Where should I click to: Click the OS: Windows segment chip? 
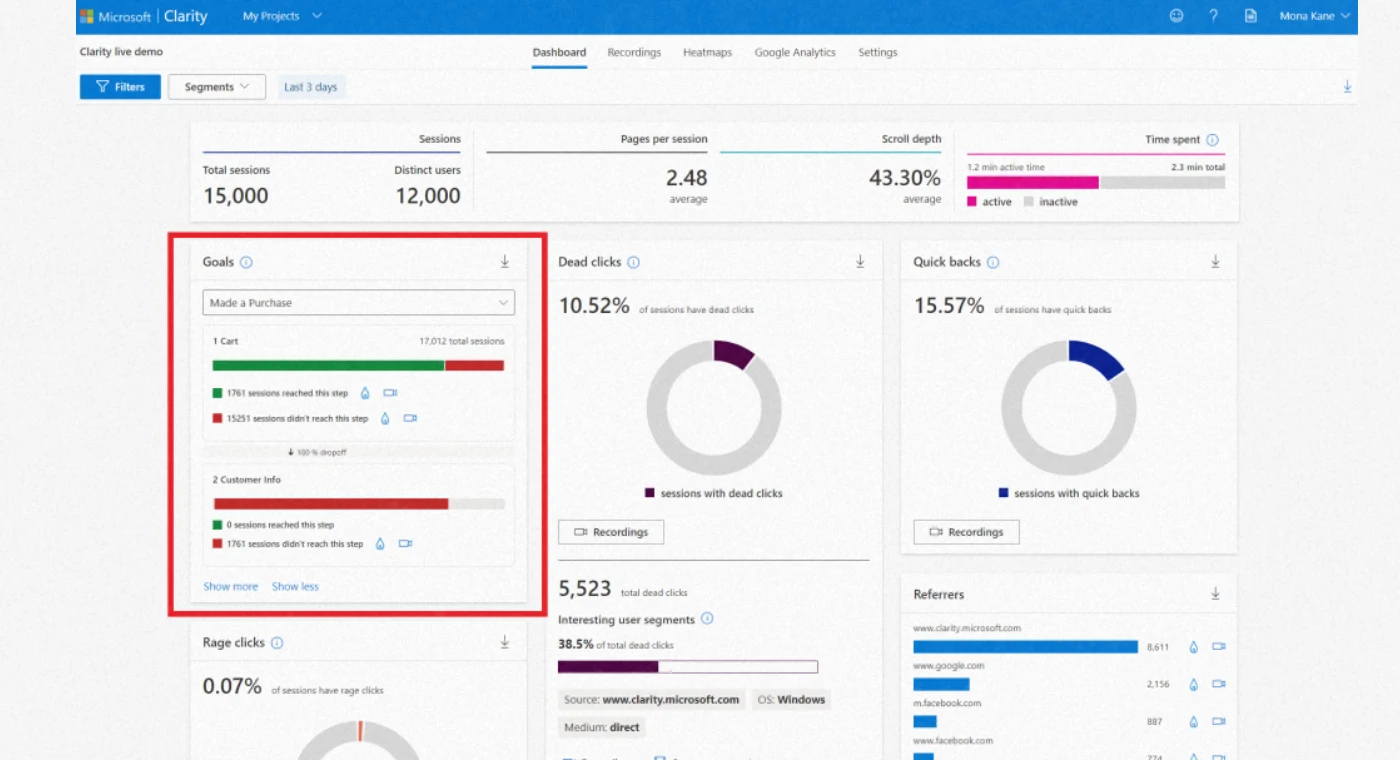[x=791, y=700]
